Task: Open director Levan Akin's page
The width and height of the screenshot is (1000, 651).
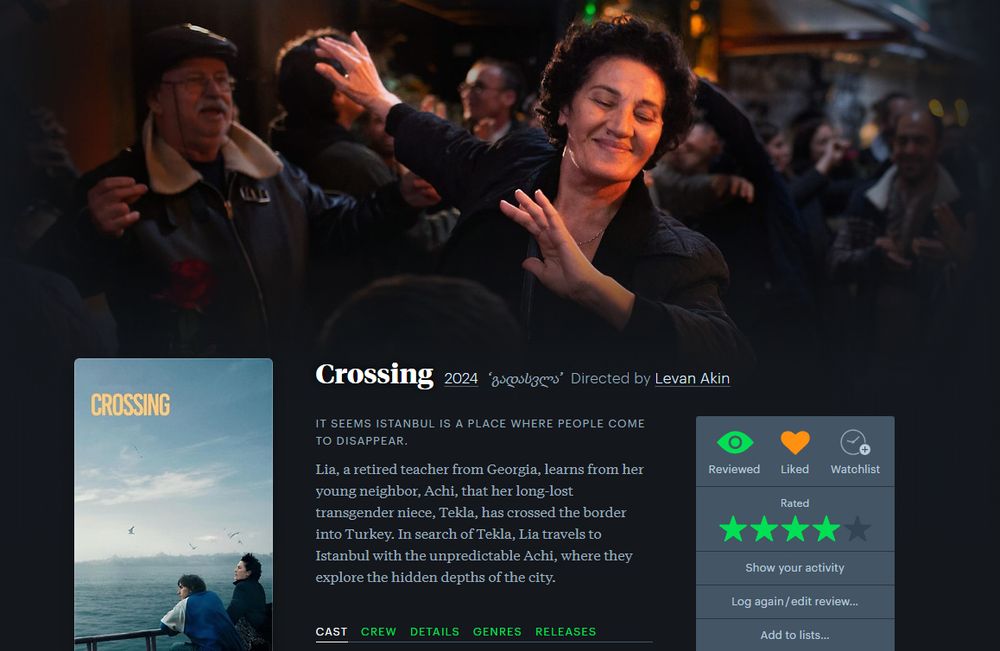Action: [x=692, y=379]
